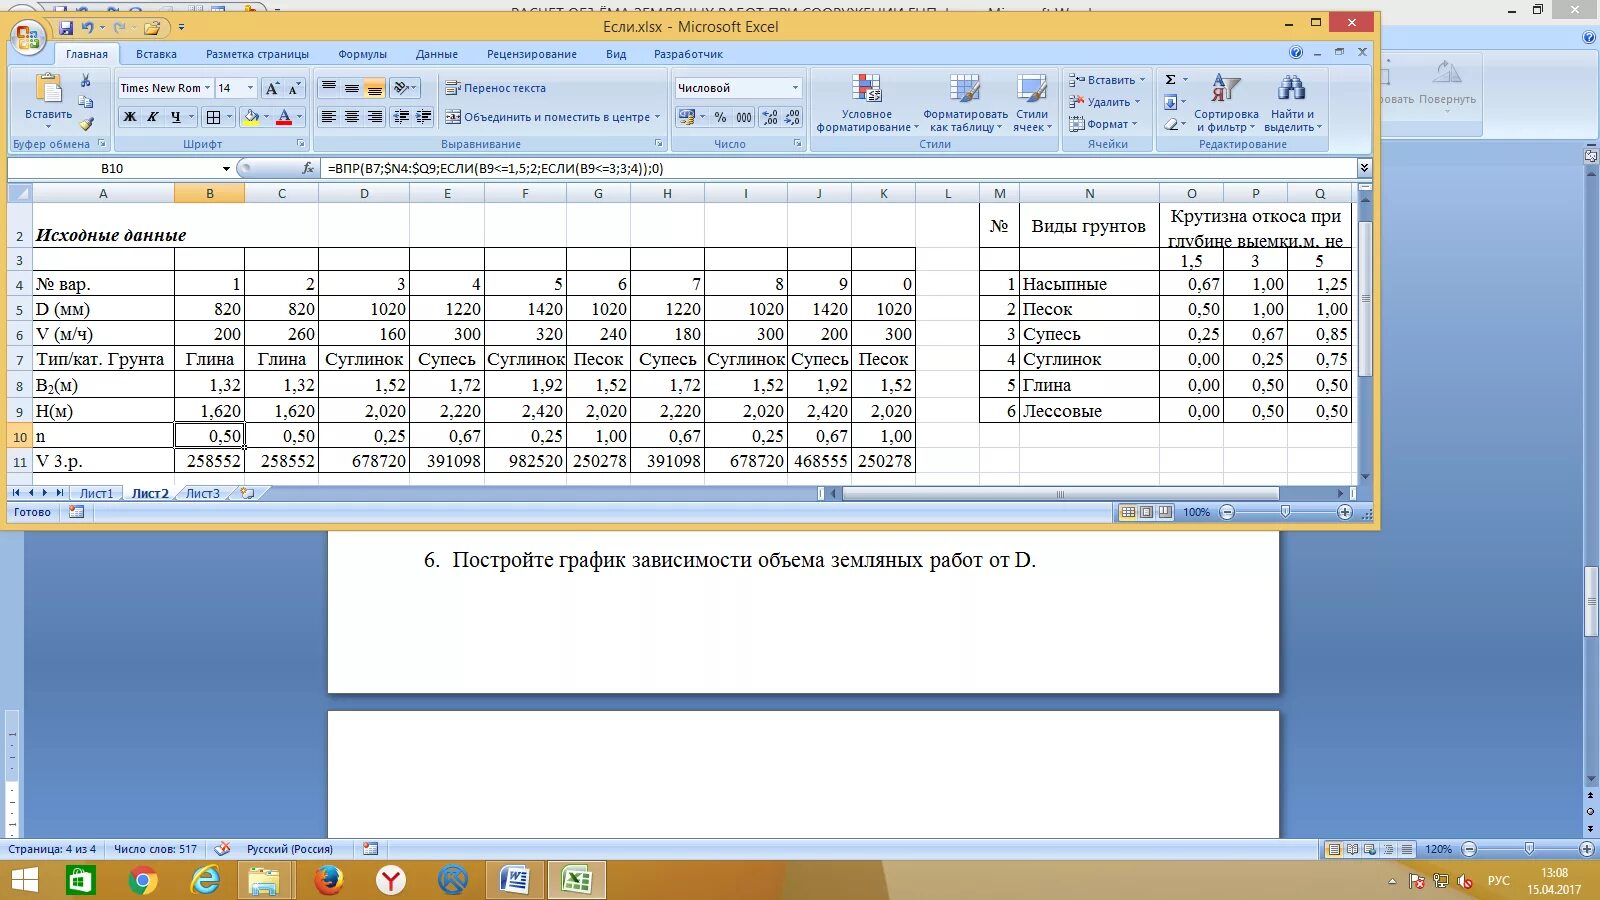This screenshot has height=900, width=1600.
Task: Open the font size 14 dropdown
Action: coord(250,88)
